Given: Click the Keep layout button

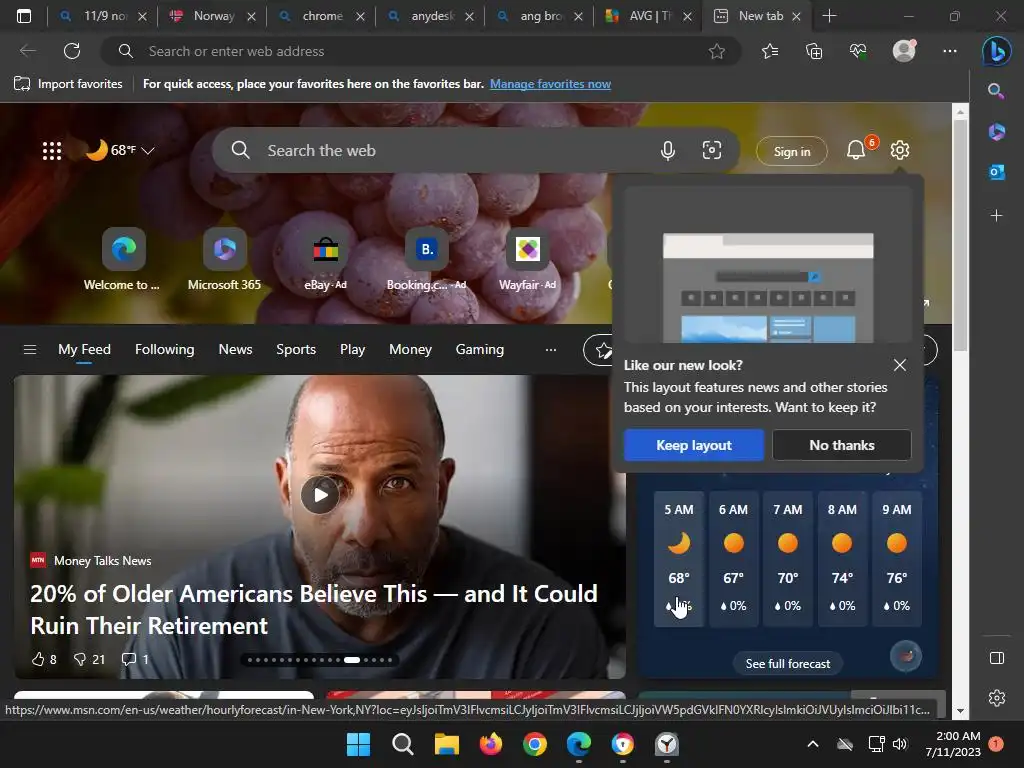Looking at the screenshot, I should (x=694, y=445).
